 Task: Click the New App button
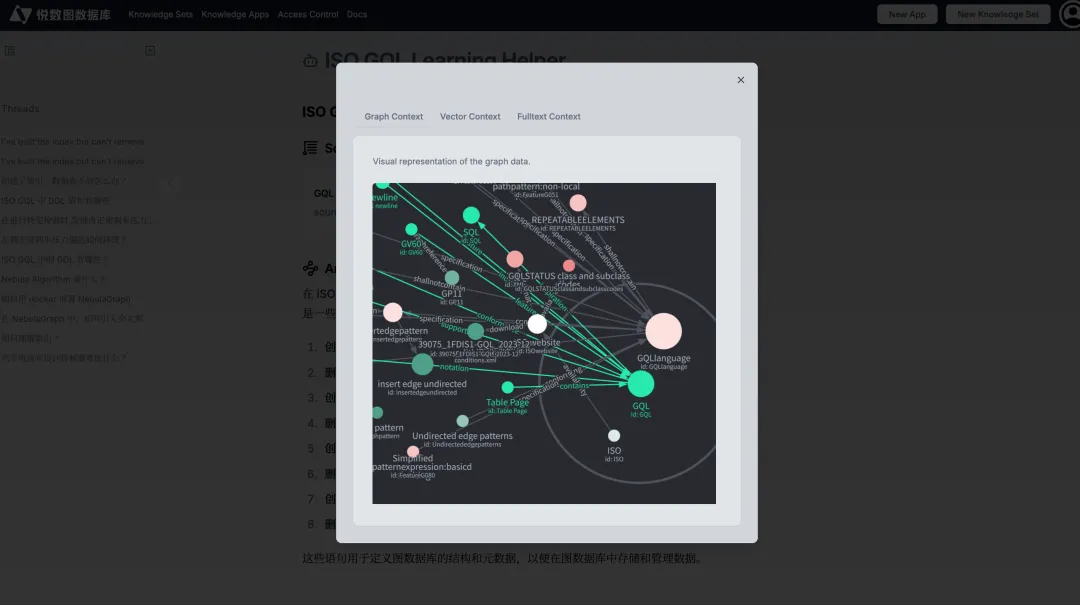click(907, 14)
